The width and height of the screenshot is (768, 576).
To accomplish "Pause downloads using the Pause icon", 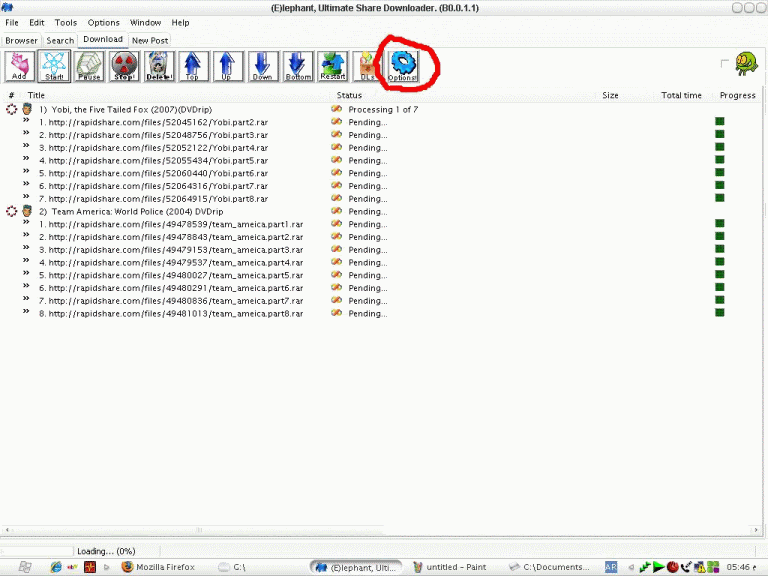I will [89, 66].
